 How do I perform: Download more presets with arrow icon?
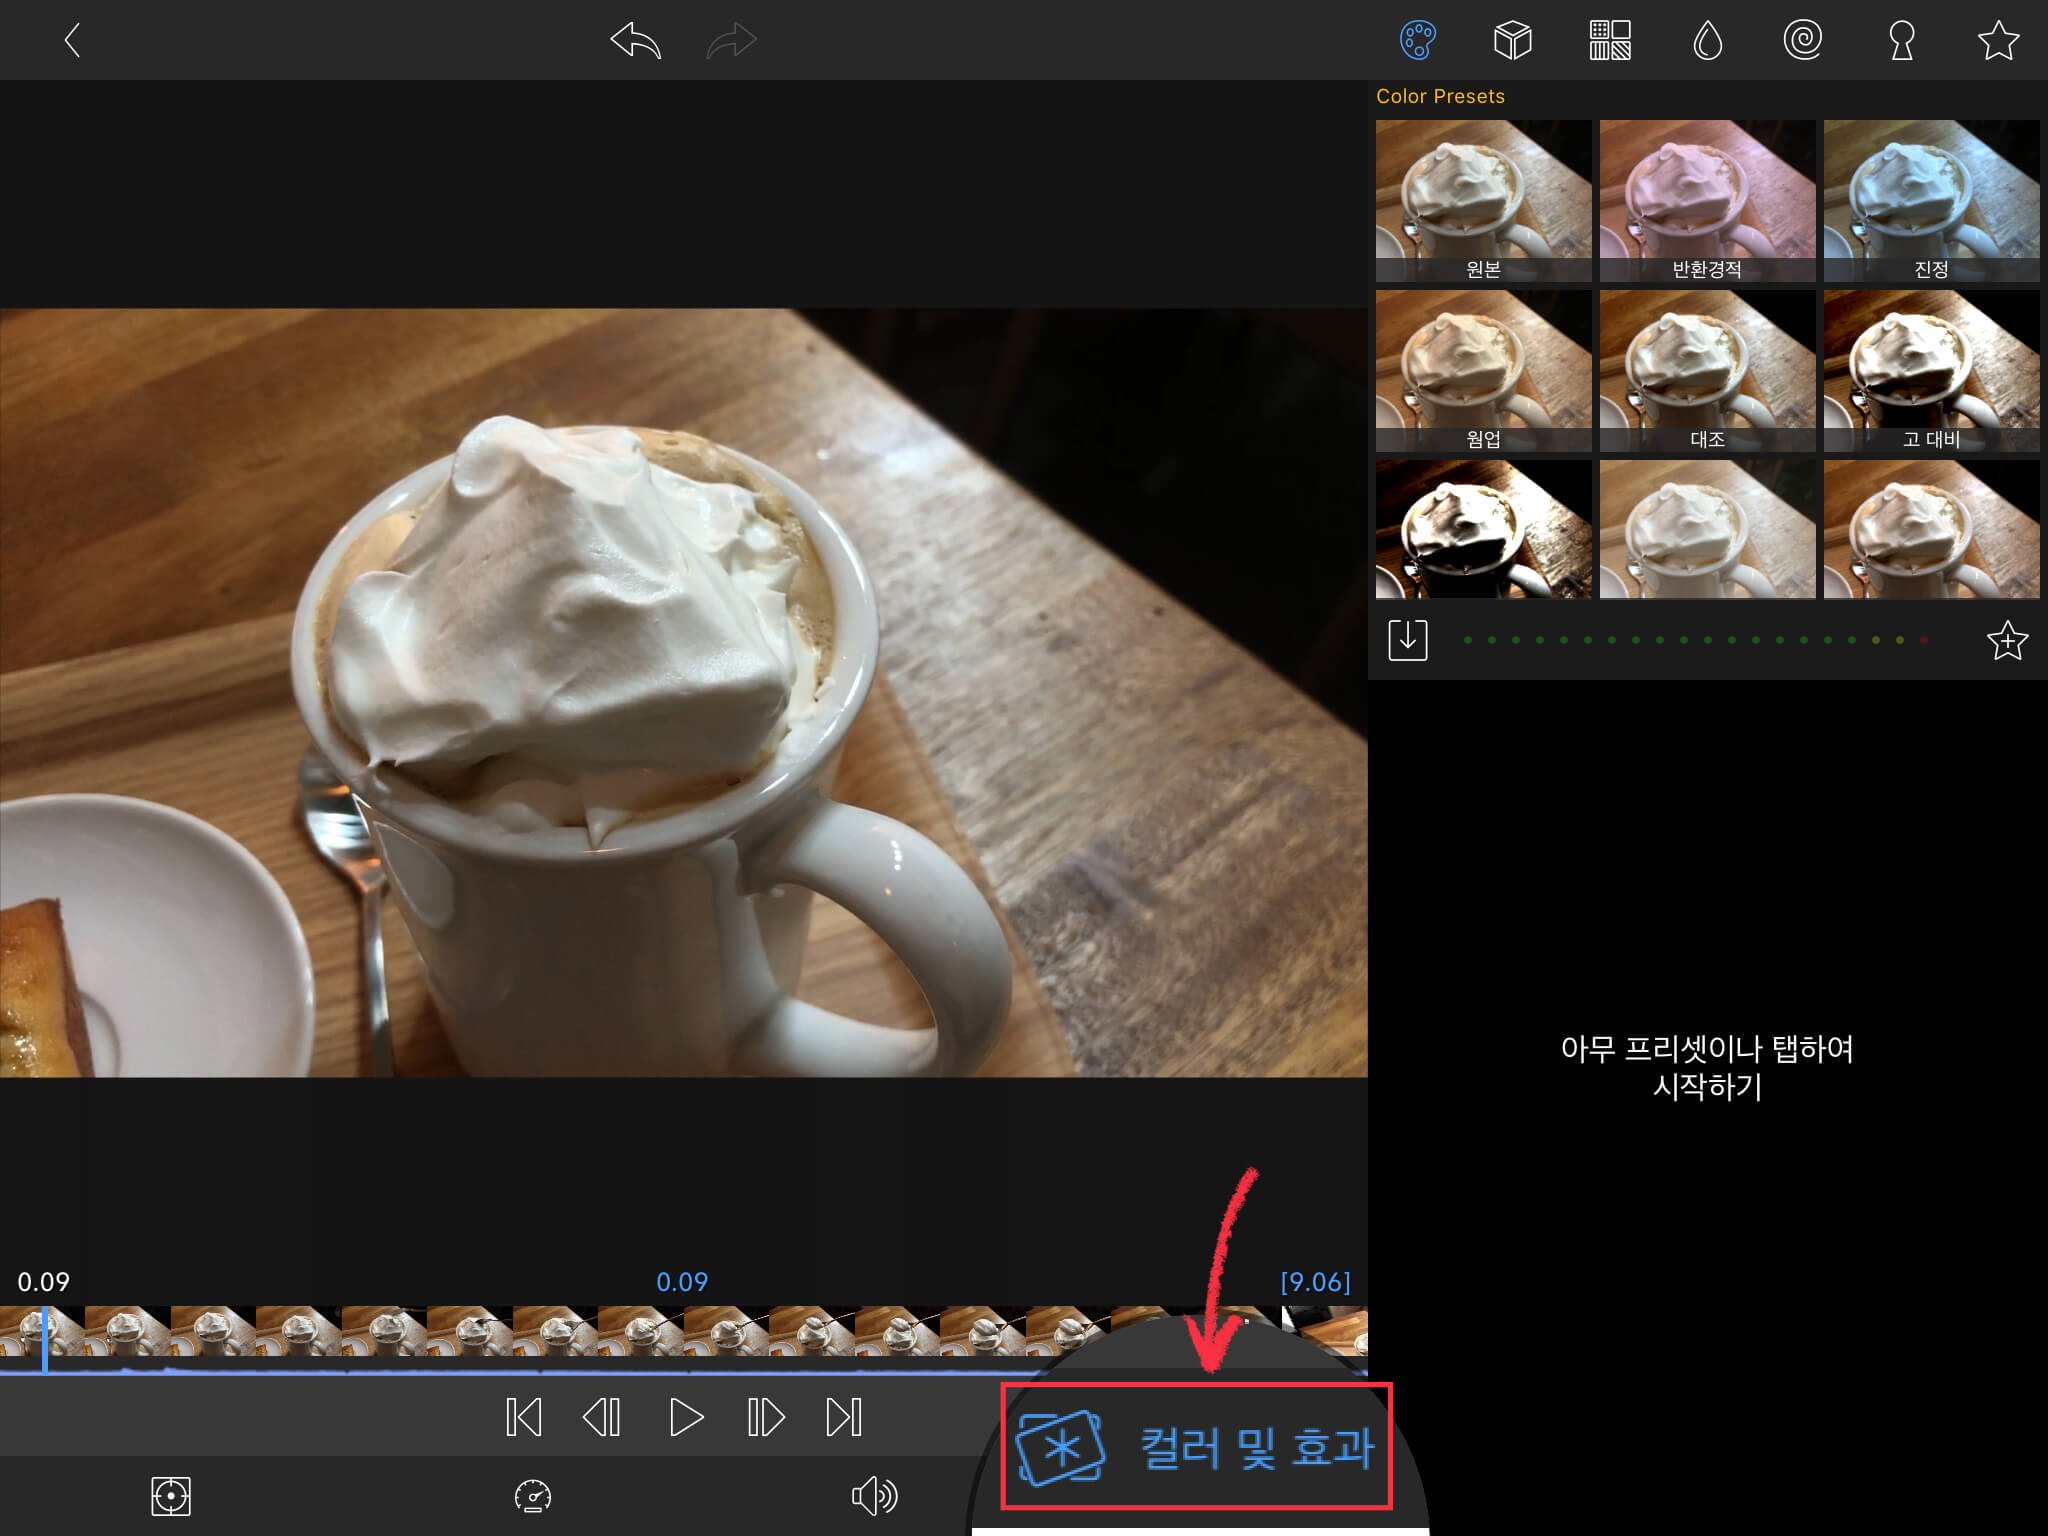pyautogui.click(x=1407, y=640)
